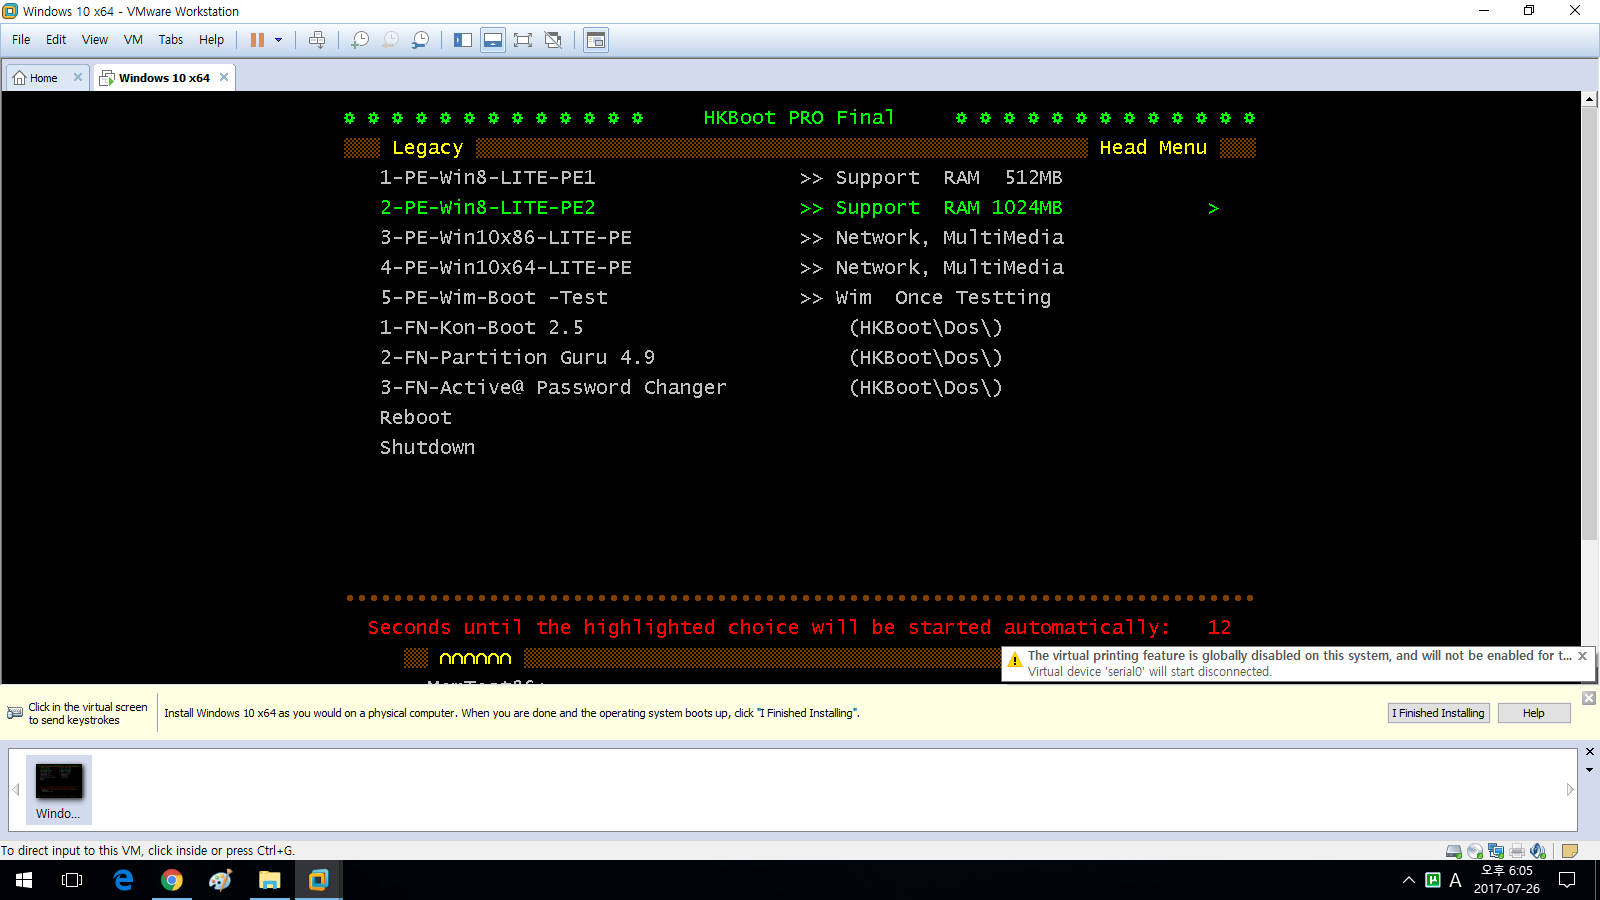
Task: Select 1-FN-Kon-Boot 2.5 entry
Action: pos(482,328)
